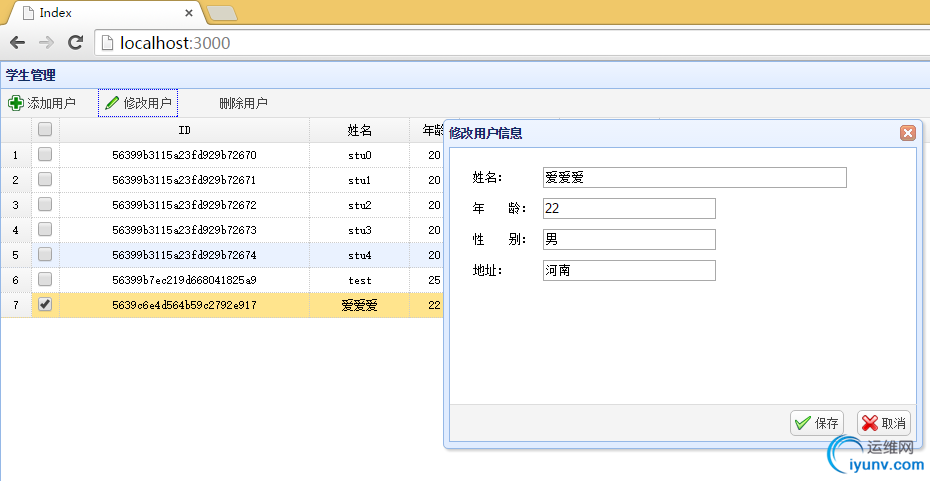
Task: Click the localhost:3000 address bar
Action: [x=511, y=43]
